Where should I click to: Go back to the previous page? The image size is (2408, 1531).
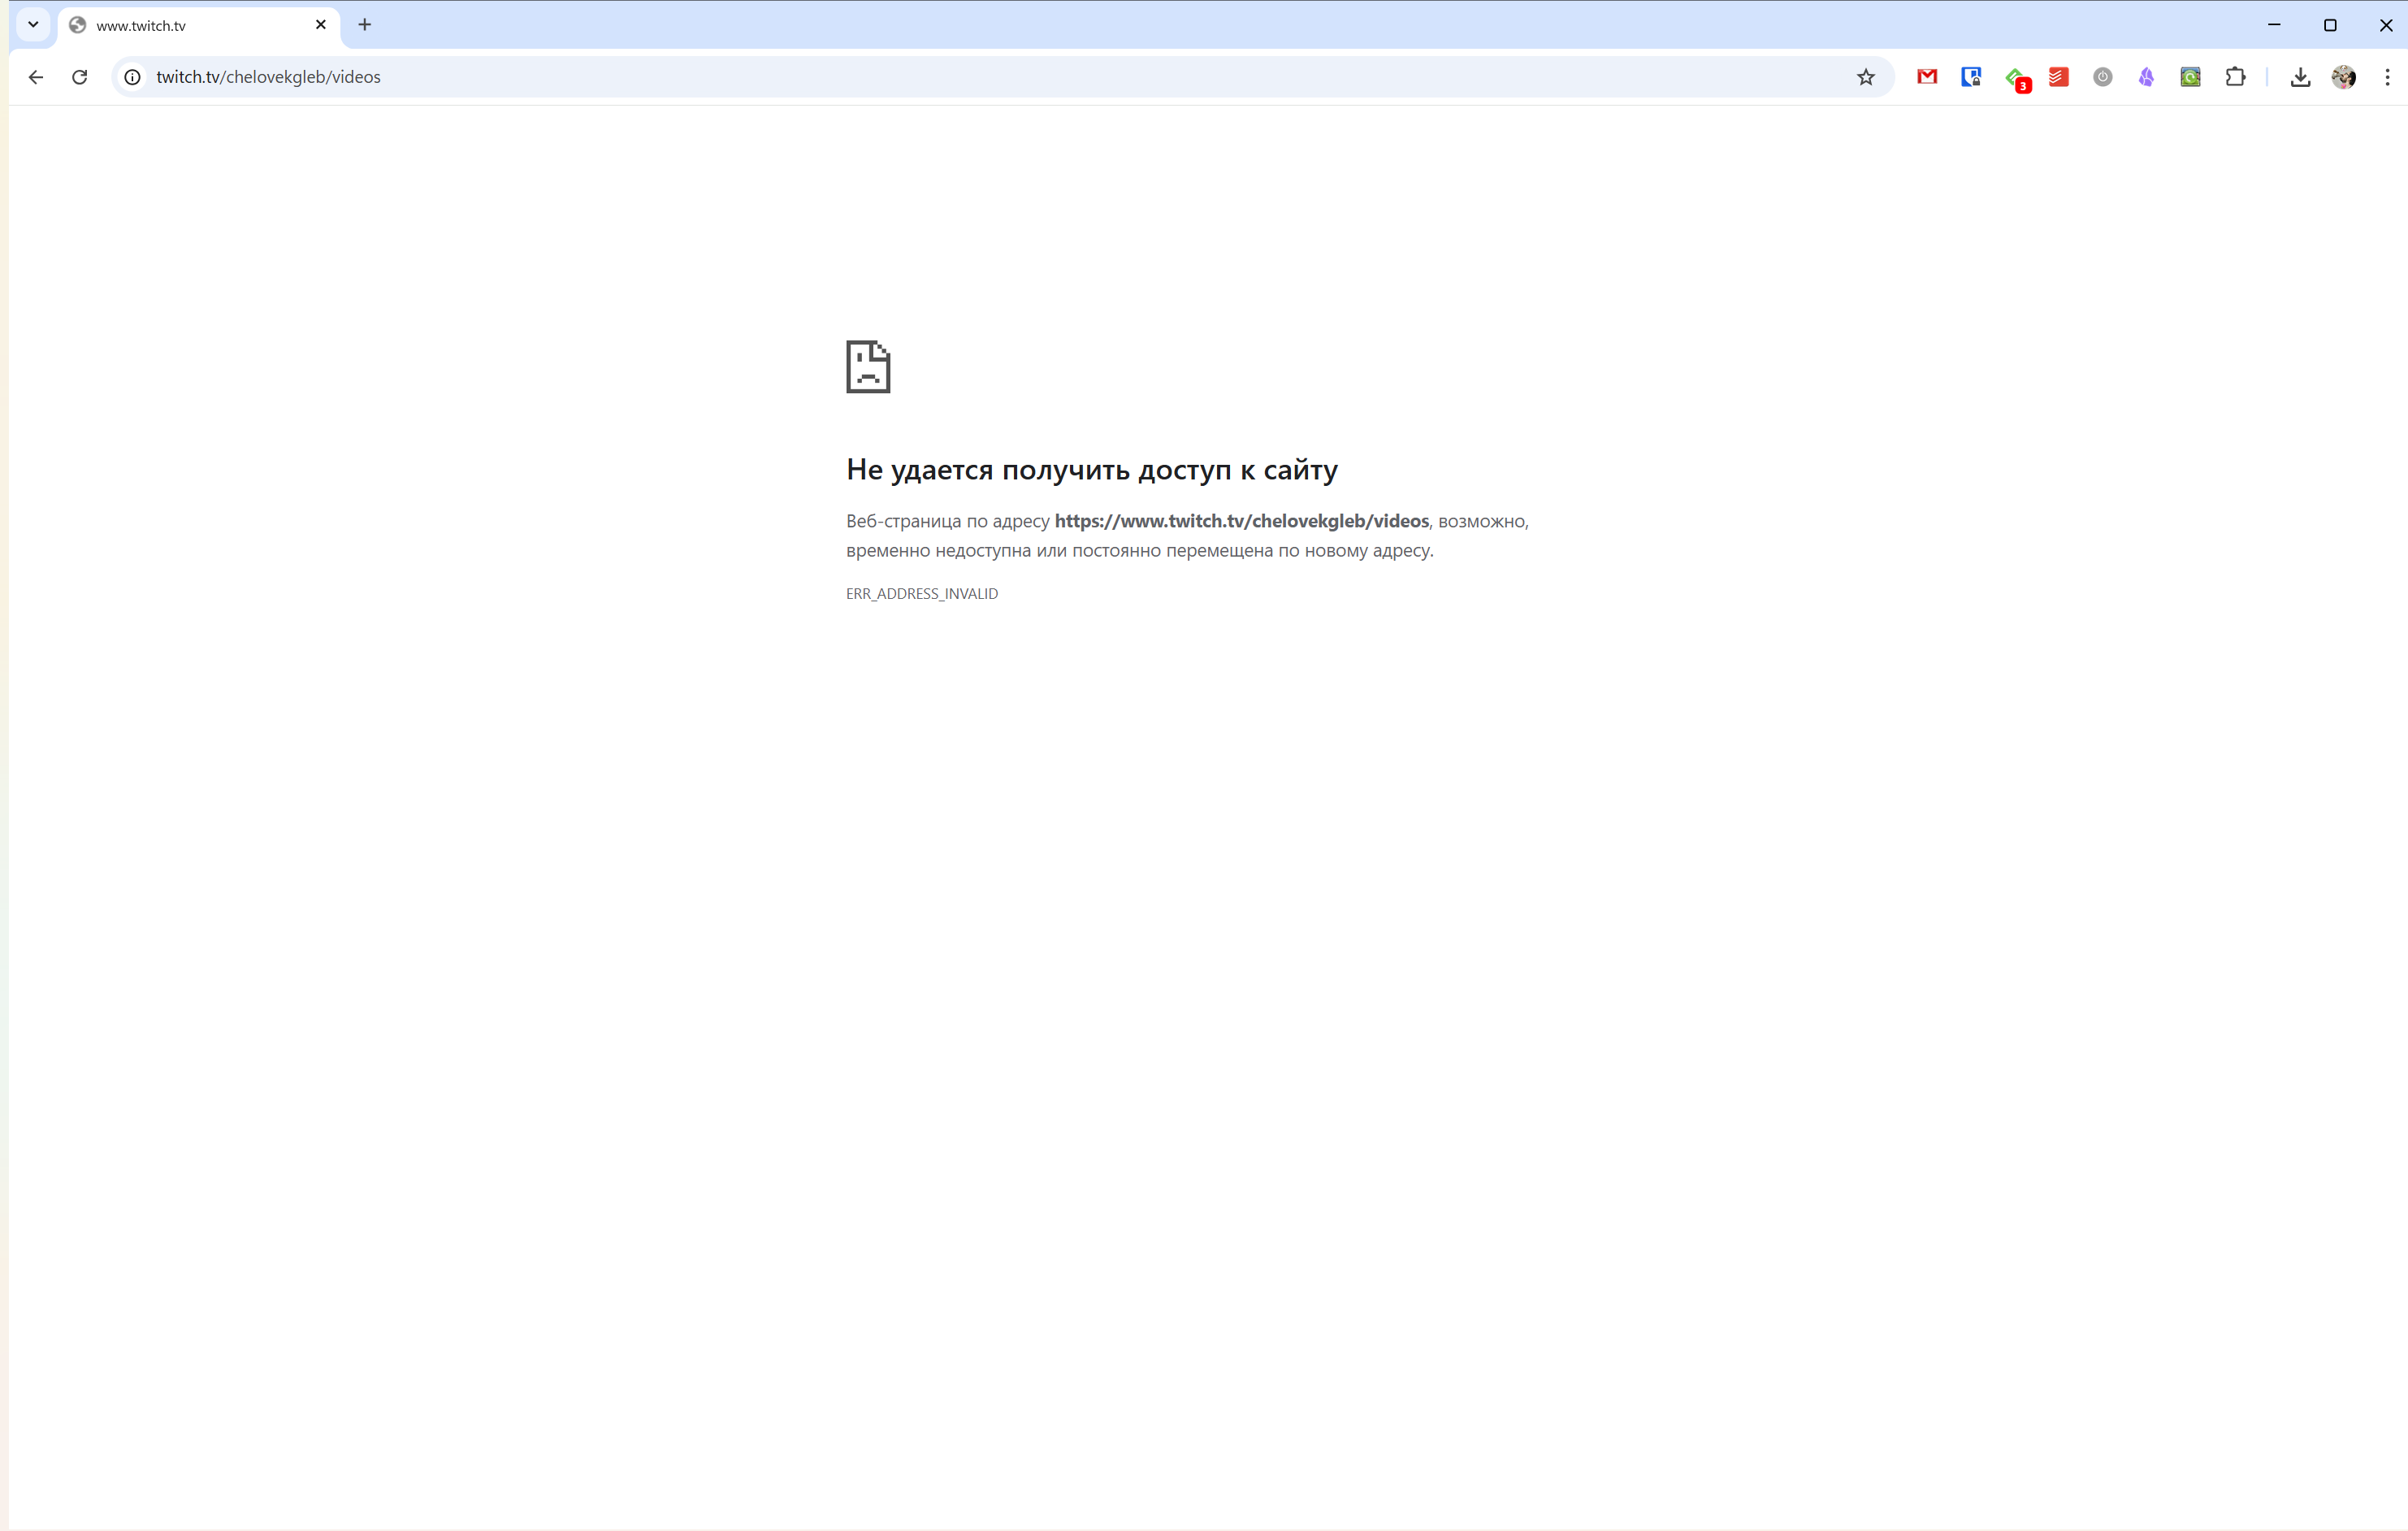(36, 77)
